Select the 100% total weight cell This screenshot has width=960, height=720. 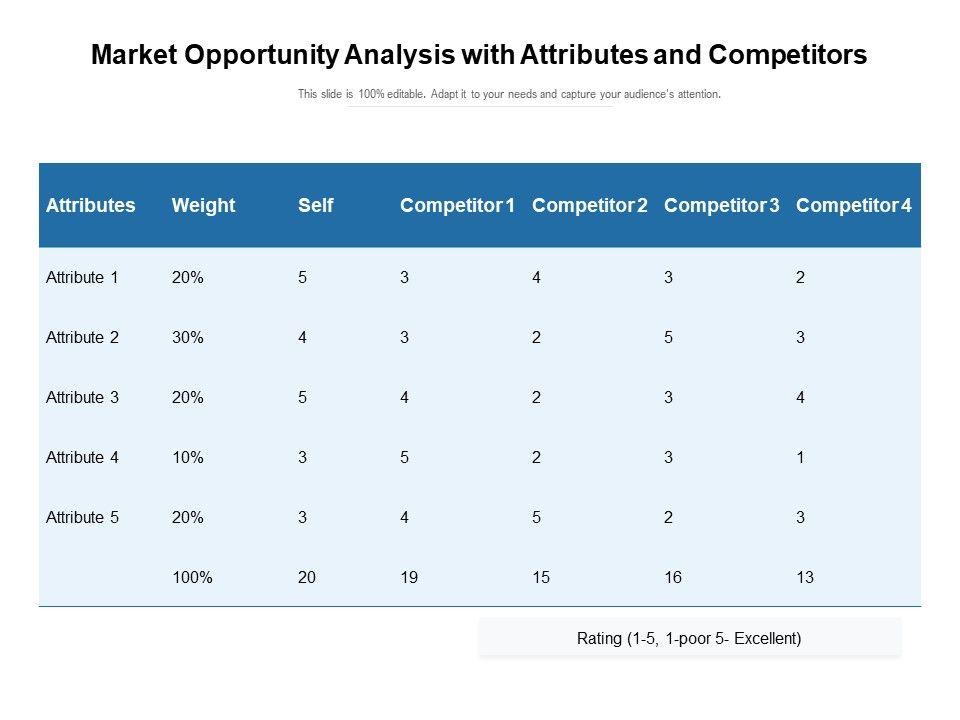192,578
